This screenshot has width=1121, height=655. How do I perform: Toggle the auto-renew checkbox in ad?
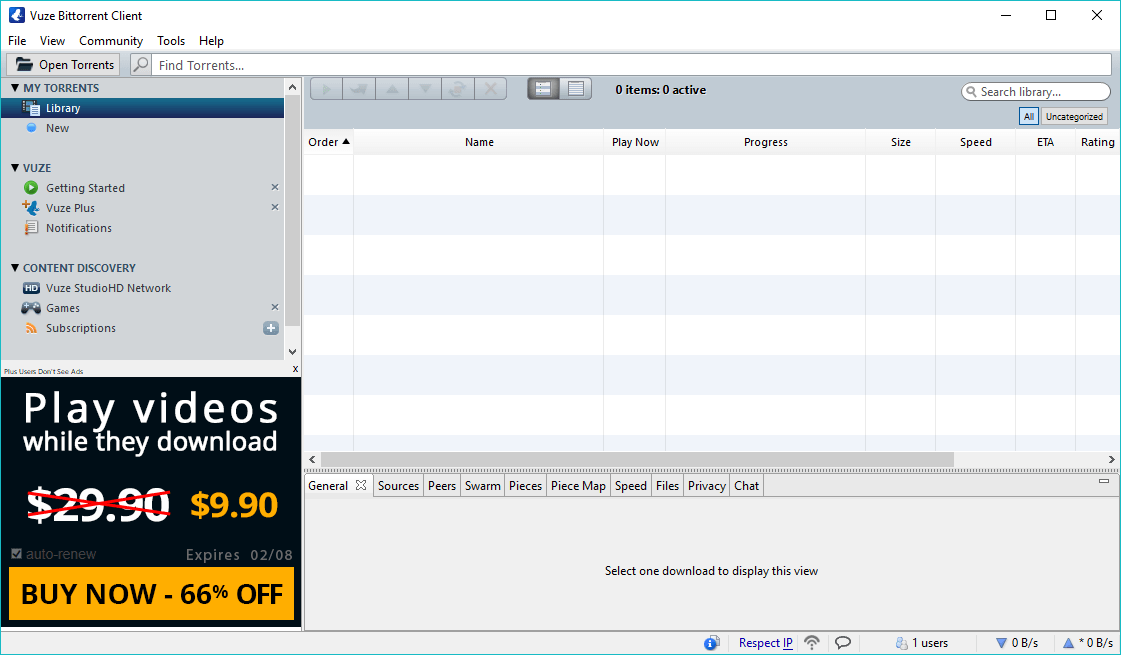(x=17, y=554)
